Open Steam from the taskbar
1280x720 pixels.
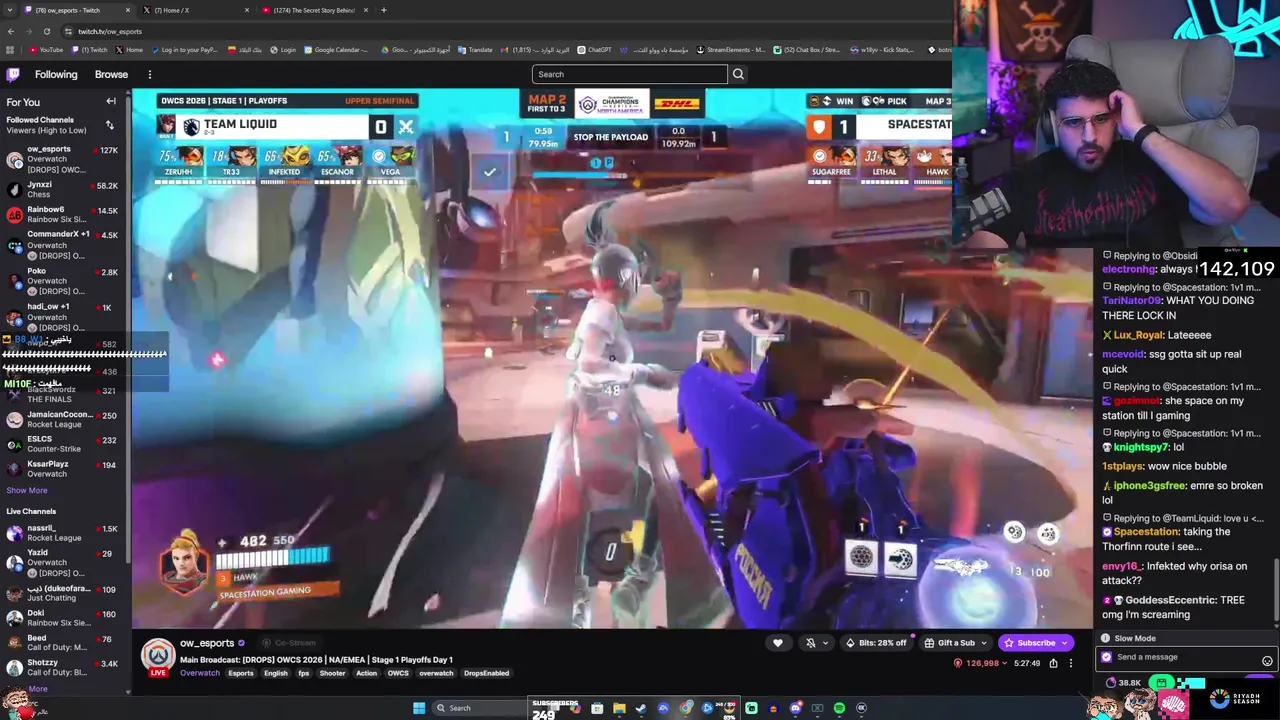[641, 708]
